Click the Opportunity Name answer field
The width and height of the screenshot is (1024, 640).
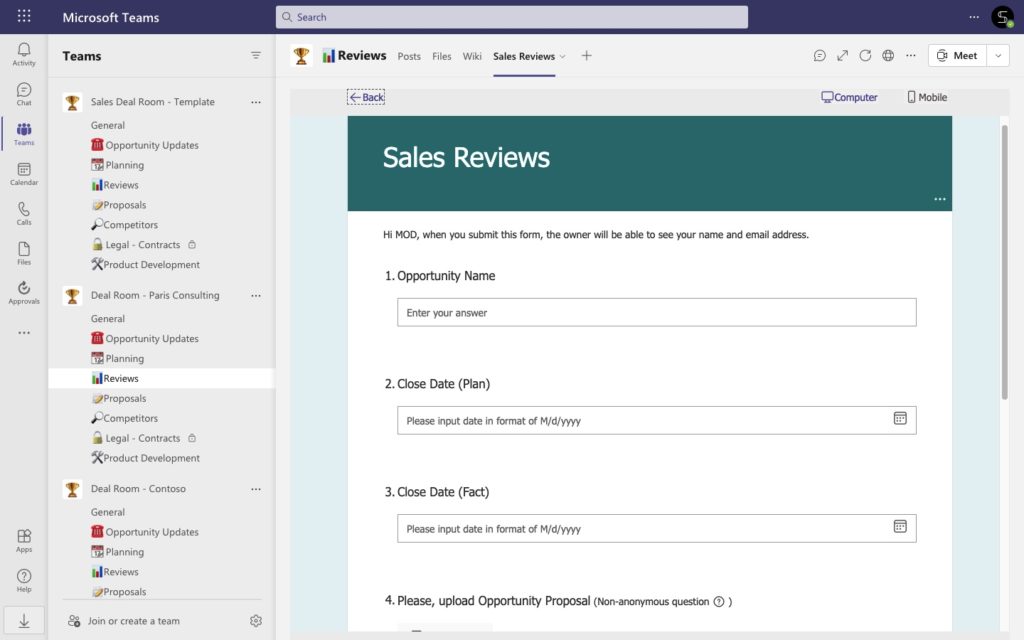(x=656, y=312)
